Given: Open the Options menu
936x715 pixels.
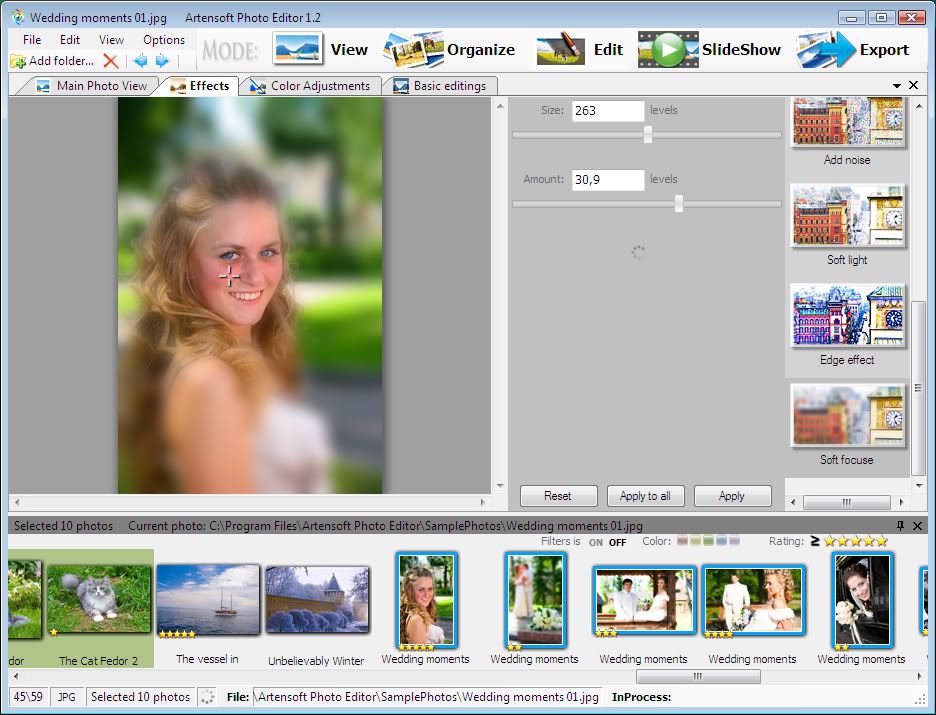Looking at the screenshot, I should pyautogui.click(x=164, y=40).
